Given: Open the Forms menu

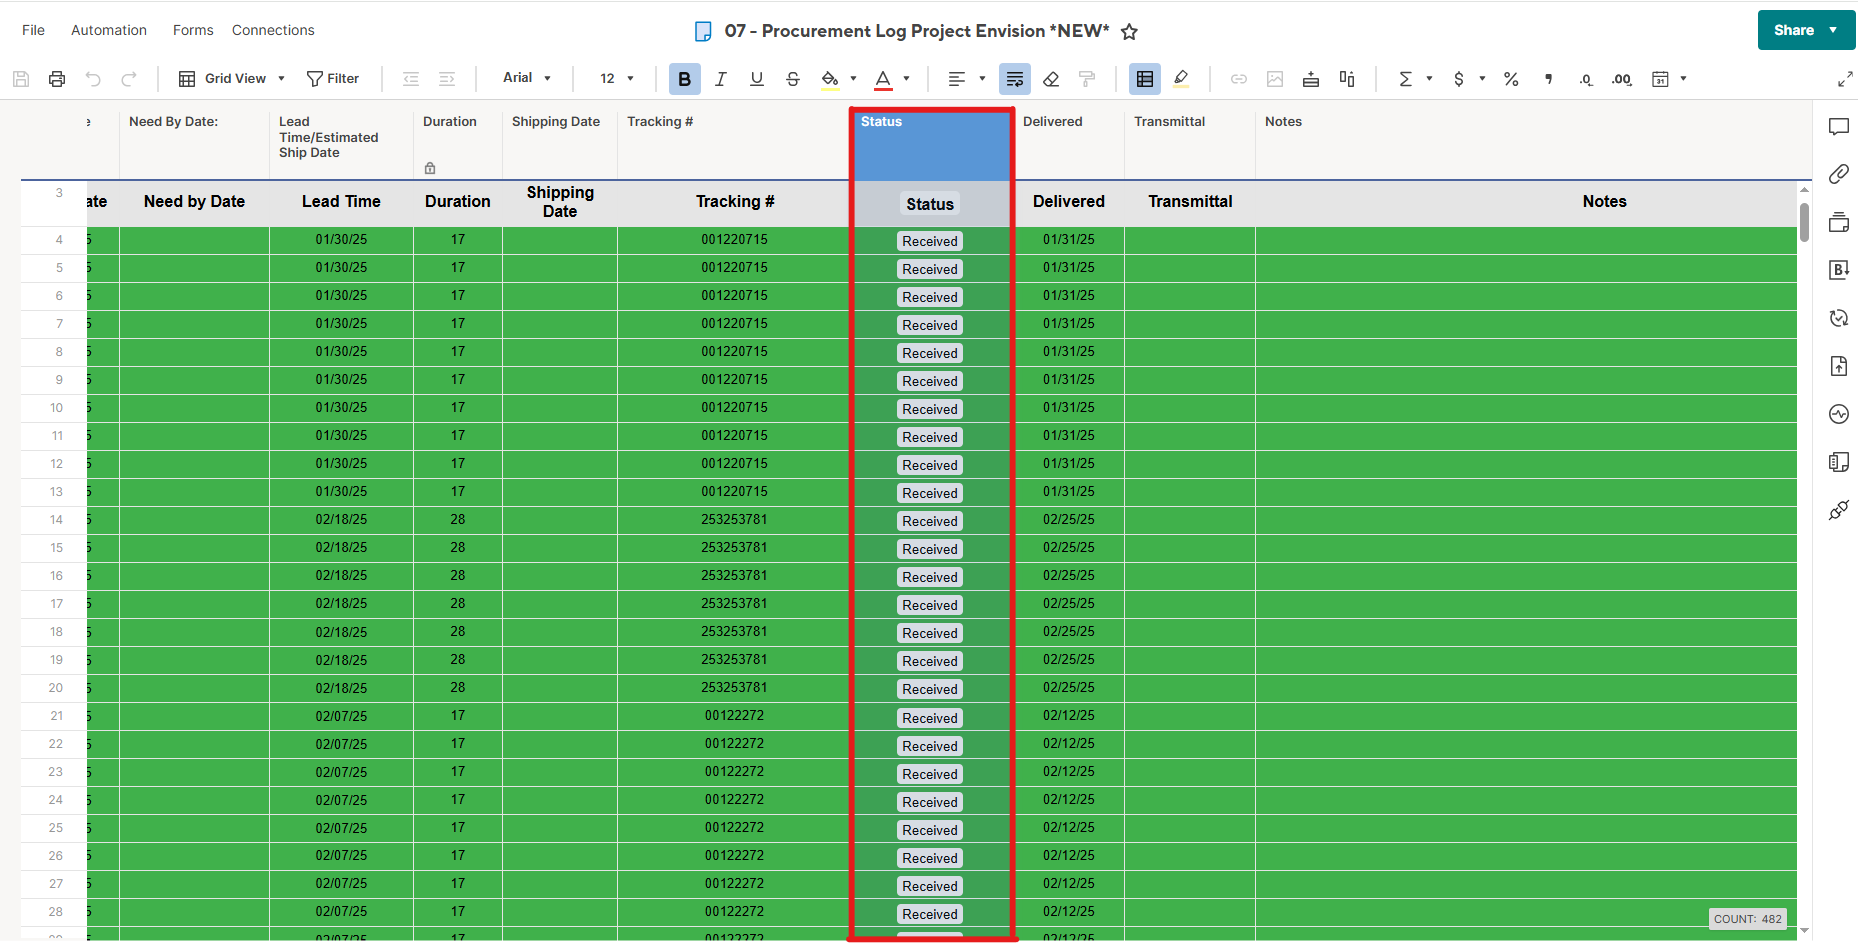Looking at the screenshot, I should [193, 30].
